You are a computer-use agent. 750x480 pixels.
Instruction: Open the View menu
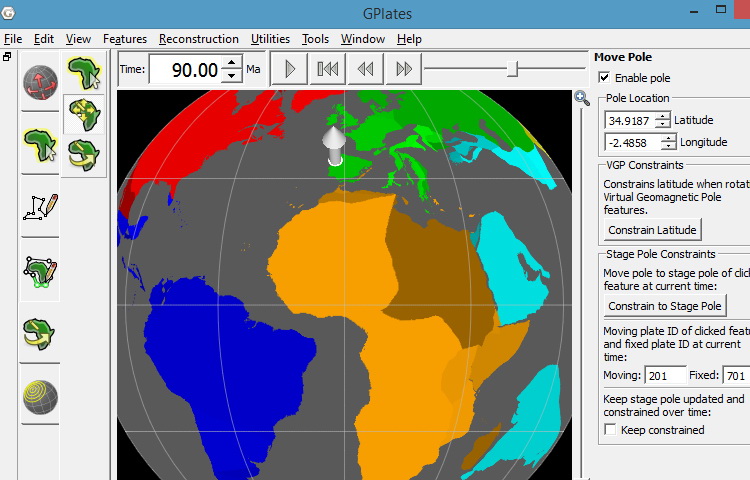click(x=78, y=39)
